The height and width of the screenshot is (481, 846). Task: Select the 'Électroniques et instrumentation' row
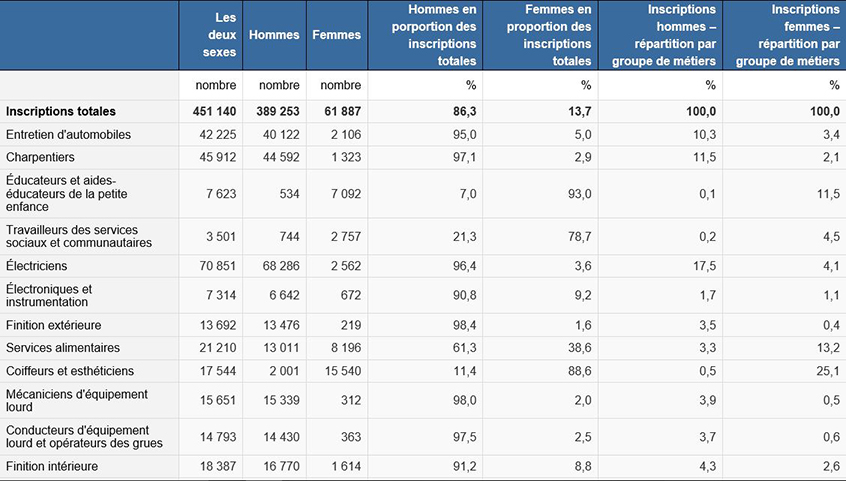[x=62, y=295]
